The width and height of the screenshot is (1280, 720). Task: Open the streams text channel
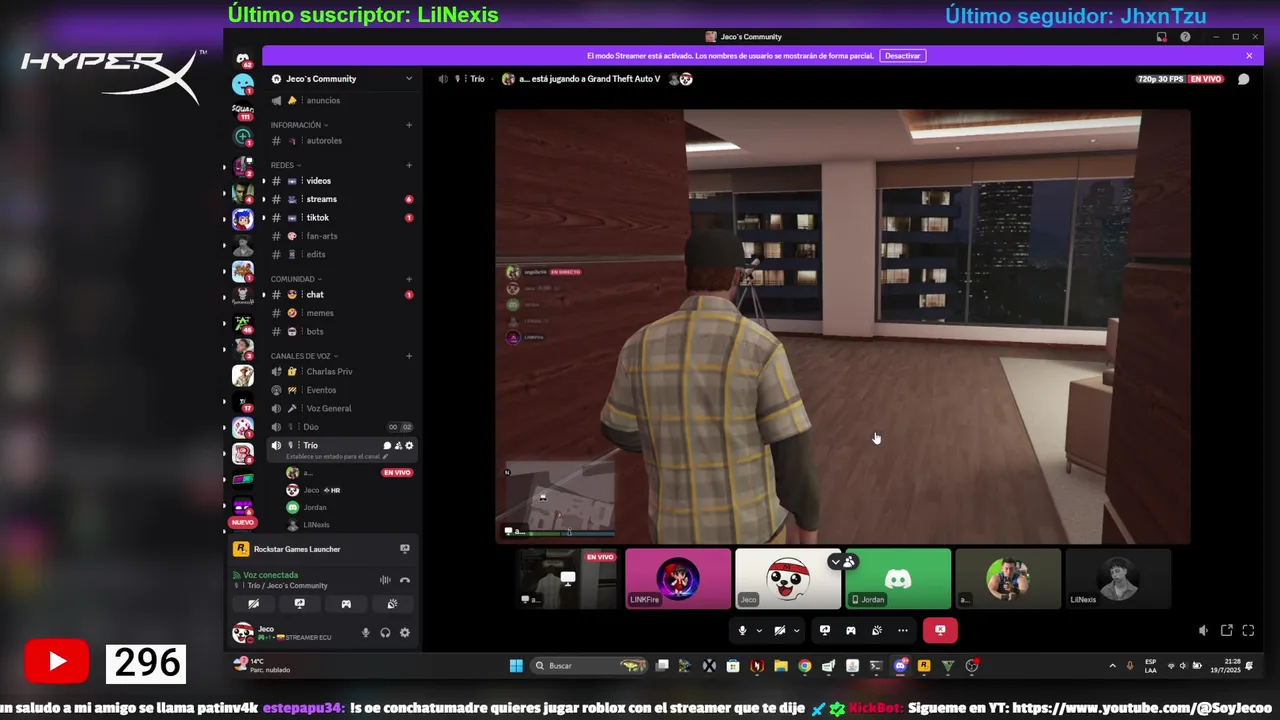pyautogui.click(x=341, y=199)
